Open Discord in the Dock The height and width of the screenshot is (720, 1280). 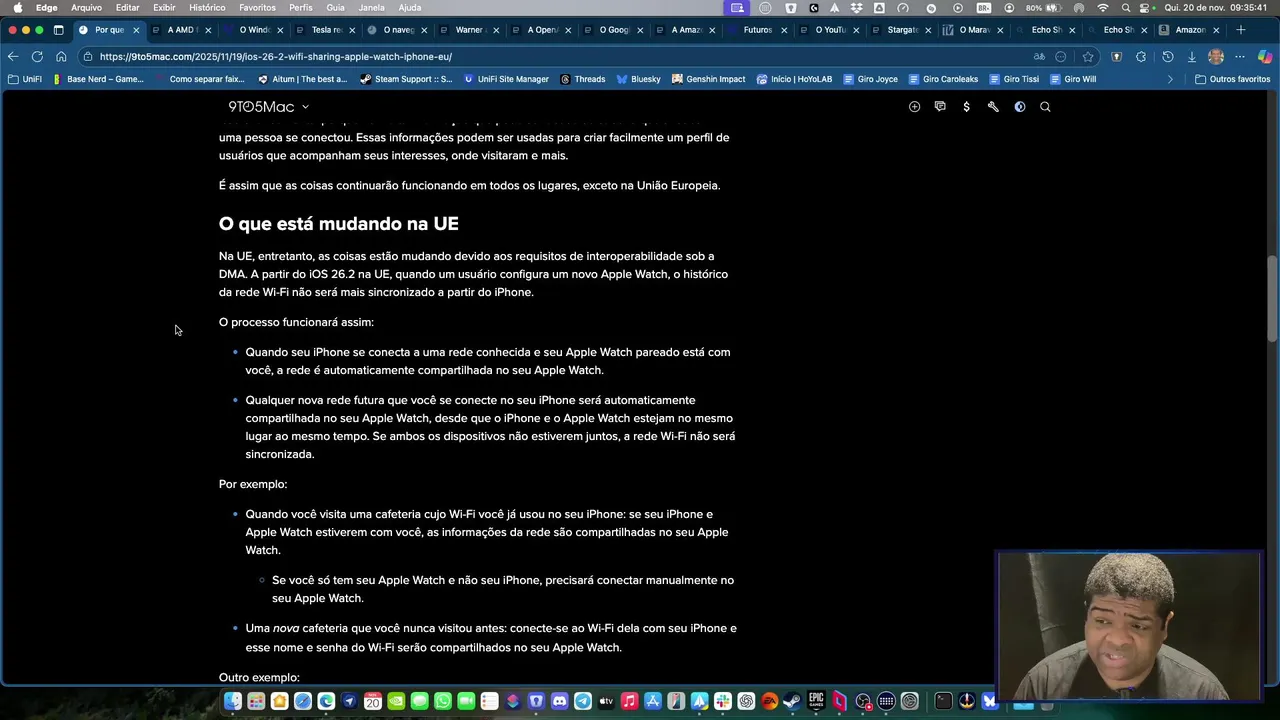(559, 701)
